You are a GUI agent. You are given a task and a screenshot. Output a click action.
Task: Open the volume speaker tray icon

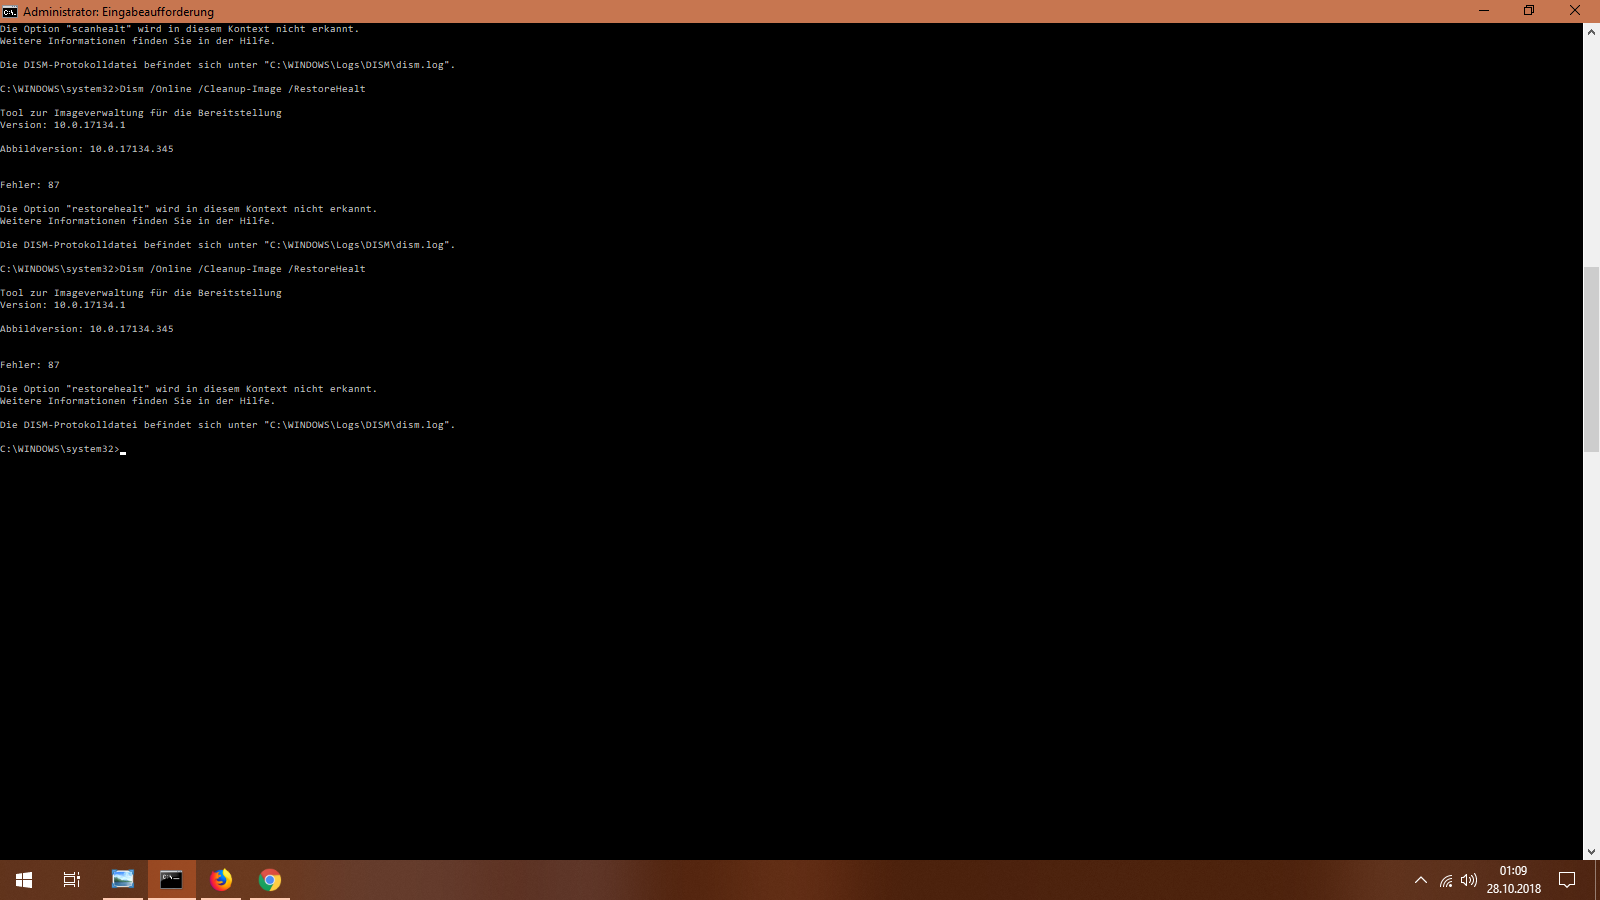1469,880
